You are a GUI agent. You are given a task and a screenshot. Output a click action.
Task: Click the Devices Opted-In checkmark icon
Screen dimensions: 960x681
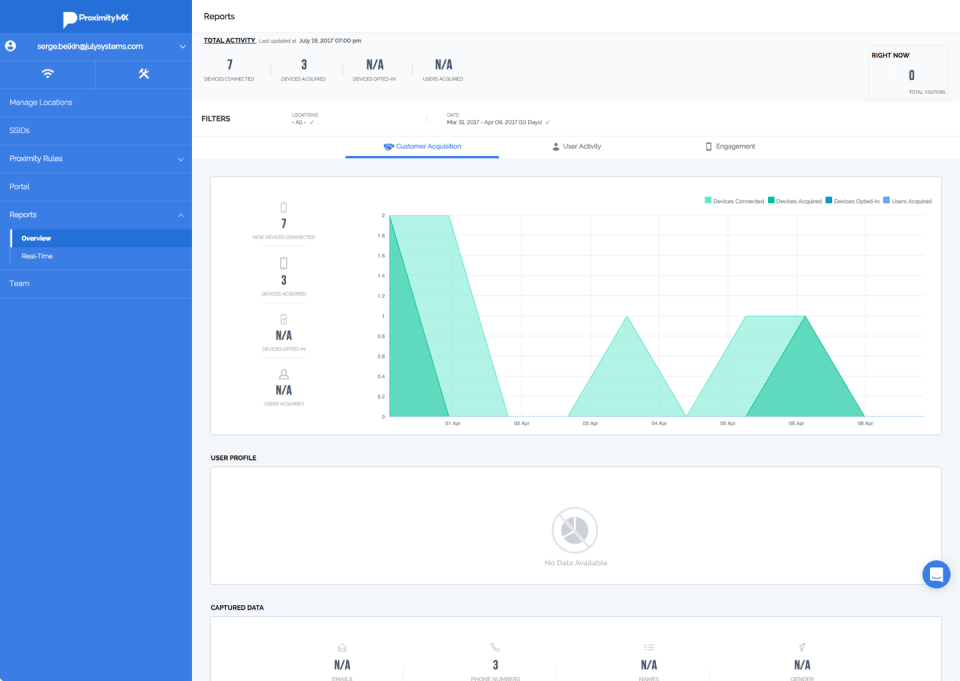point(283,320)
